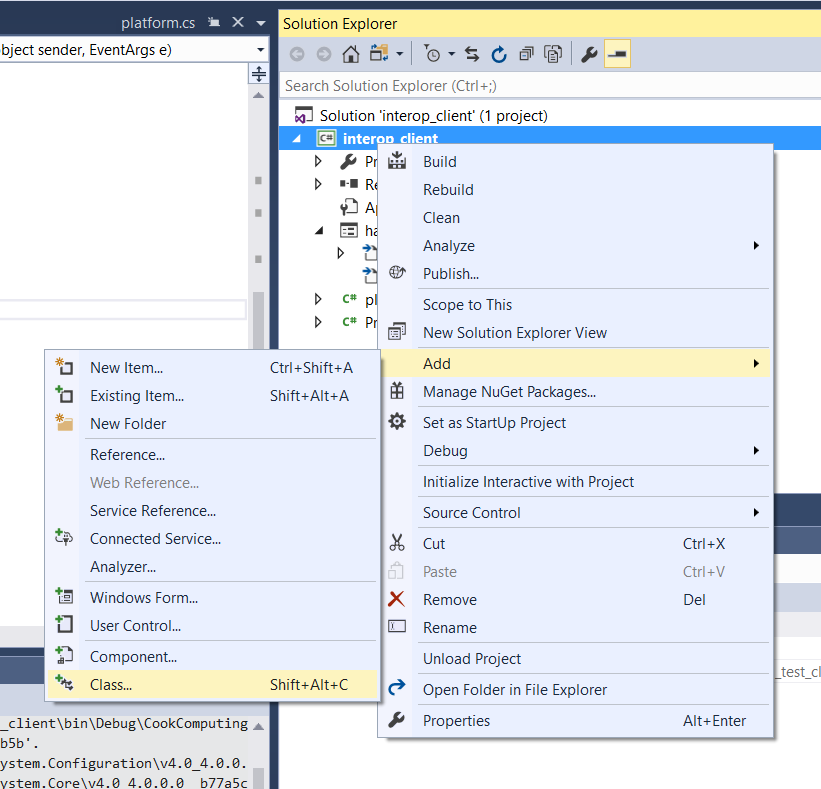The image size is (821, 789).
Task: Choose Class... in the Add submenu
Action: coord(212,684)
